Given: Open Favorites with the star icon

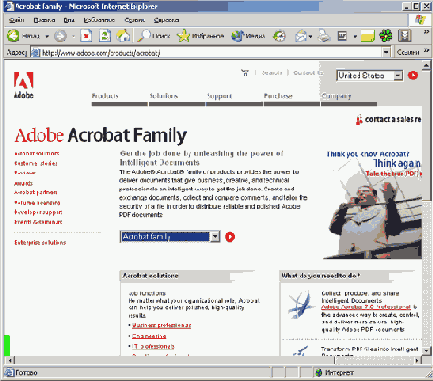Looking at the screenshot, I should (183, 36).
